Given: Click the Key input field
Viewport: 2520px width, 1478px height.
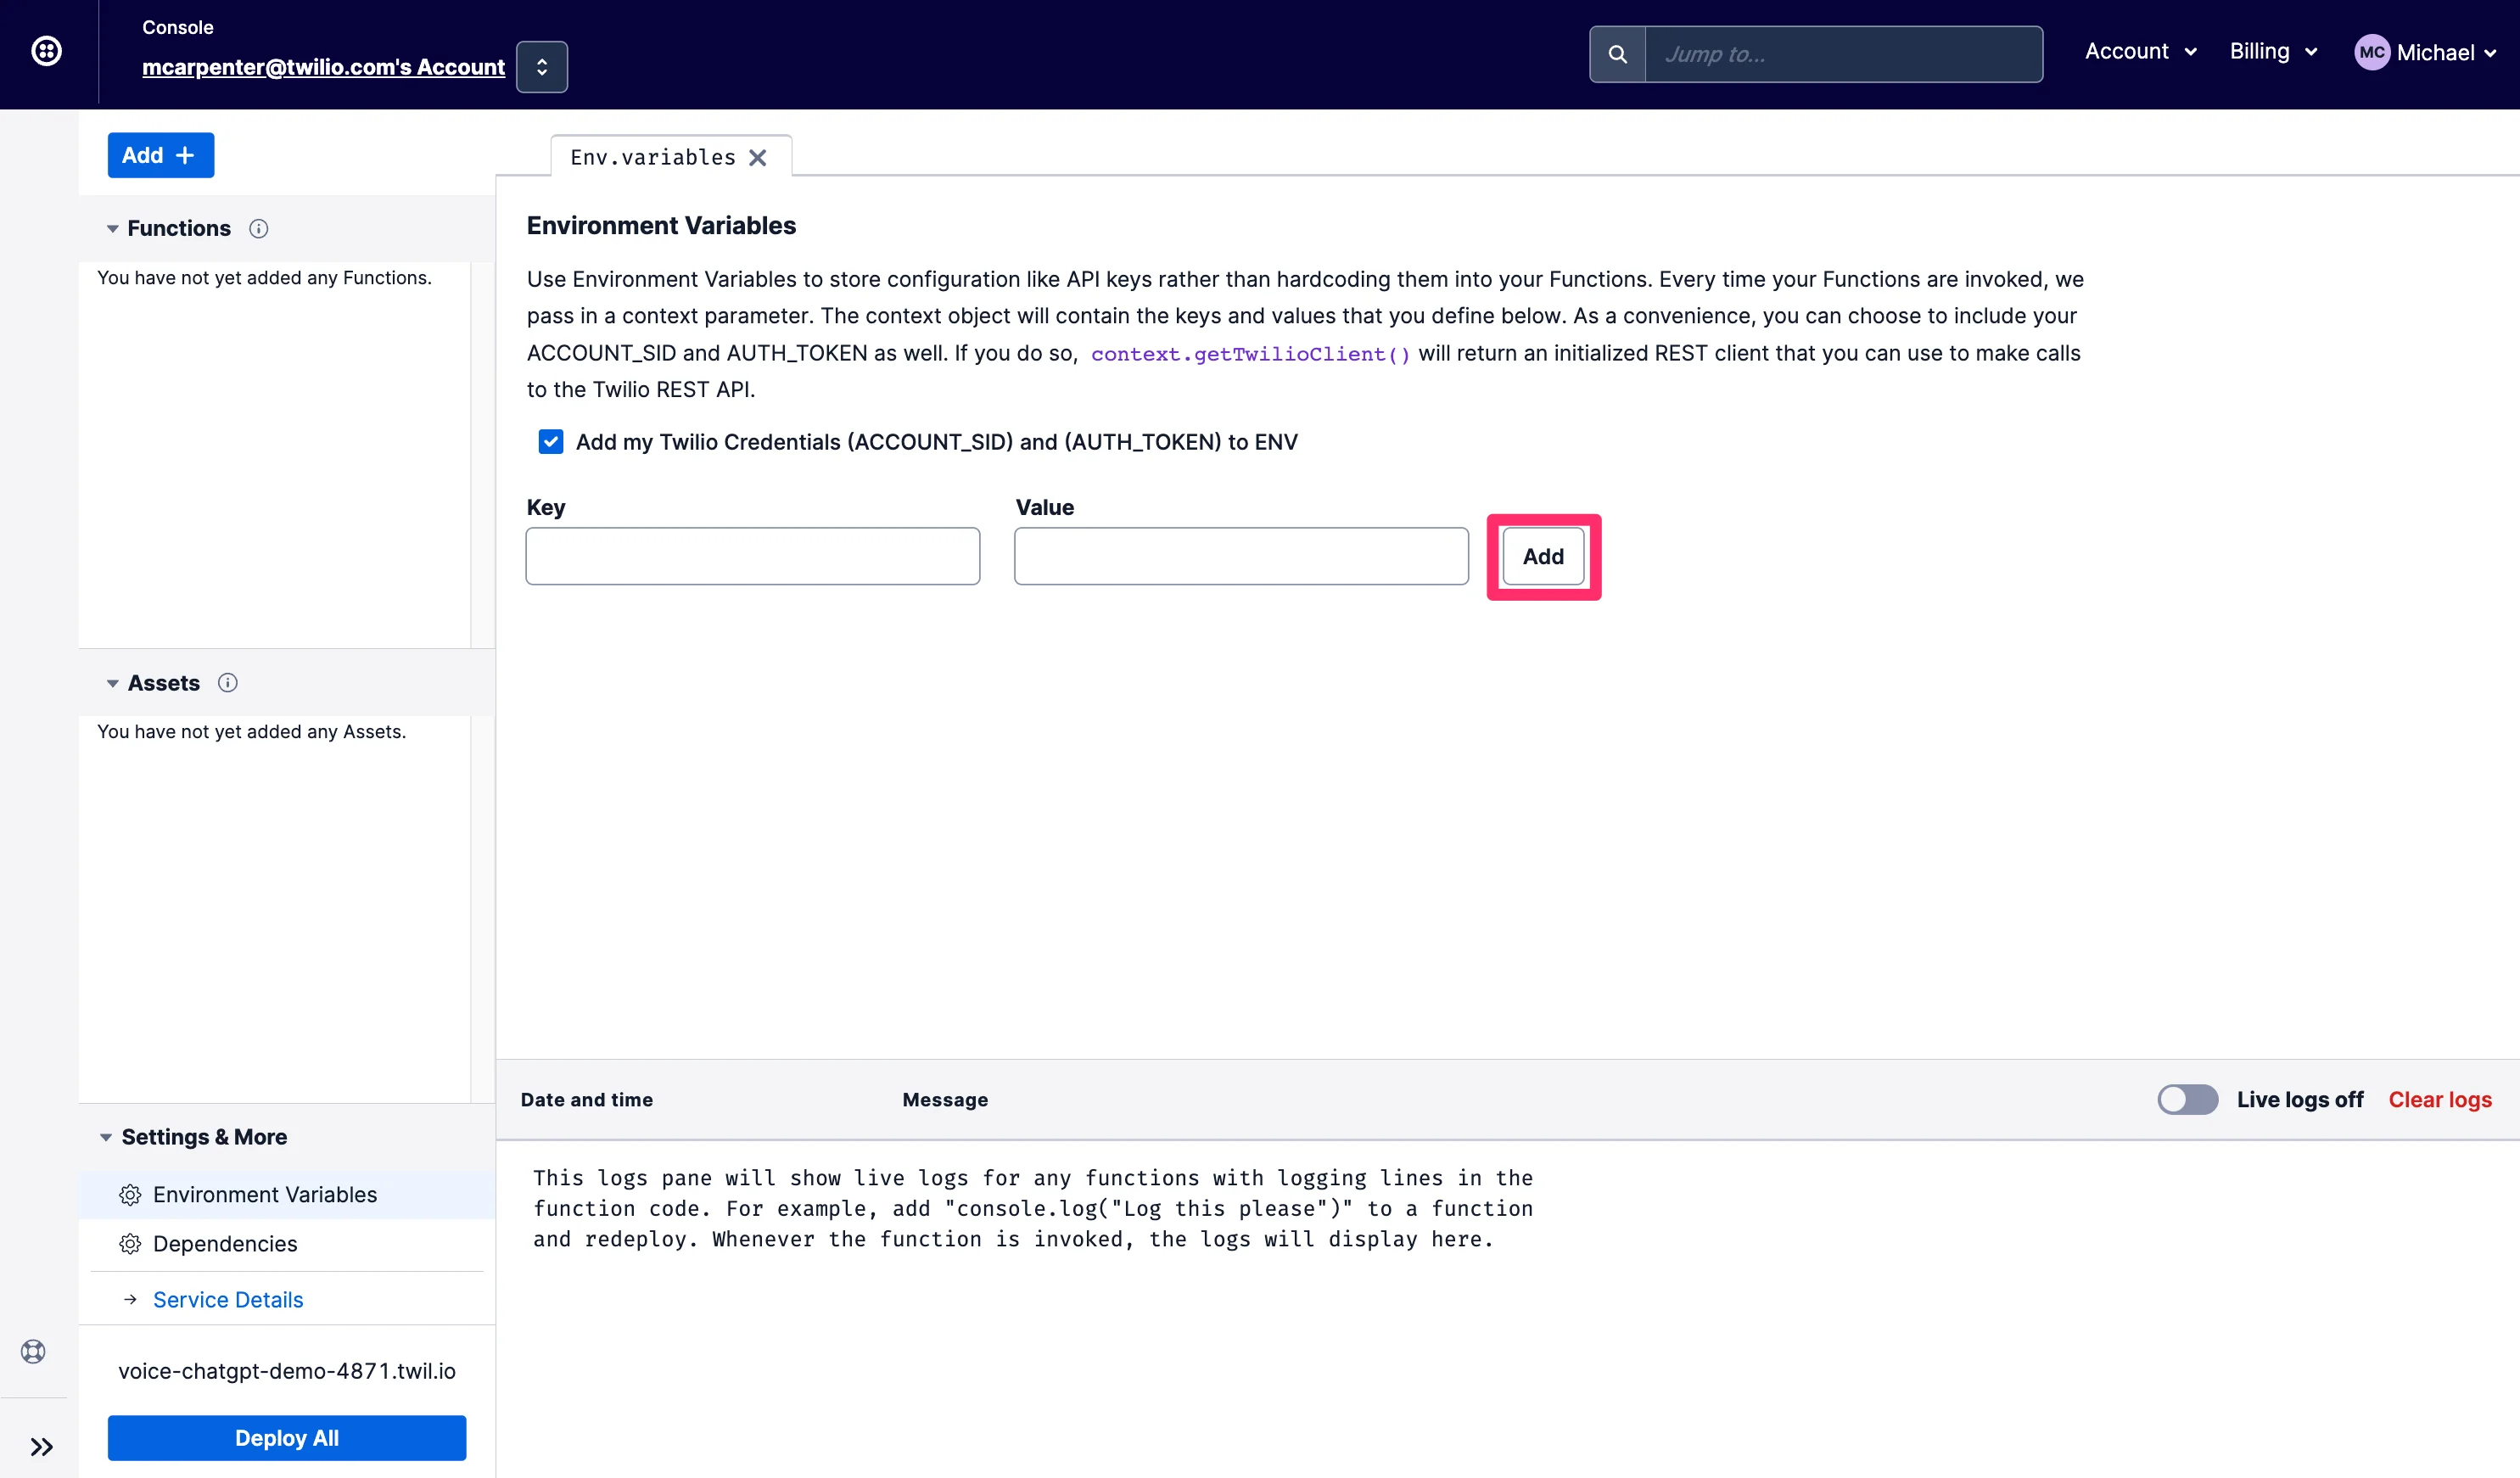Looking at the screenshot, I should pos(753,556).
